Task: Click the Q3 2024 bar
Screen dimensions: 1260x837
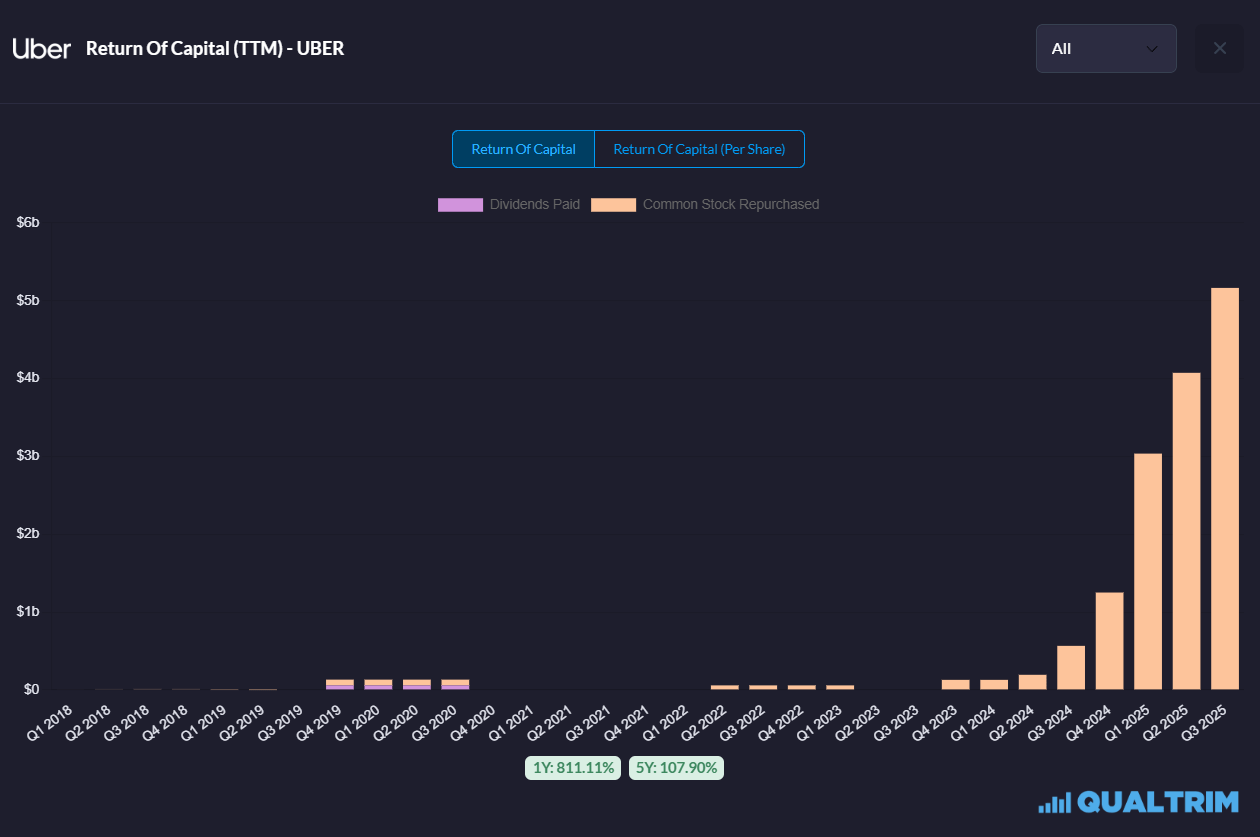Action: coord(1071,667)
